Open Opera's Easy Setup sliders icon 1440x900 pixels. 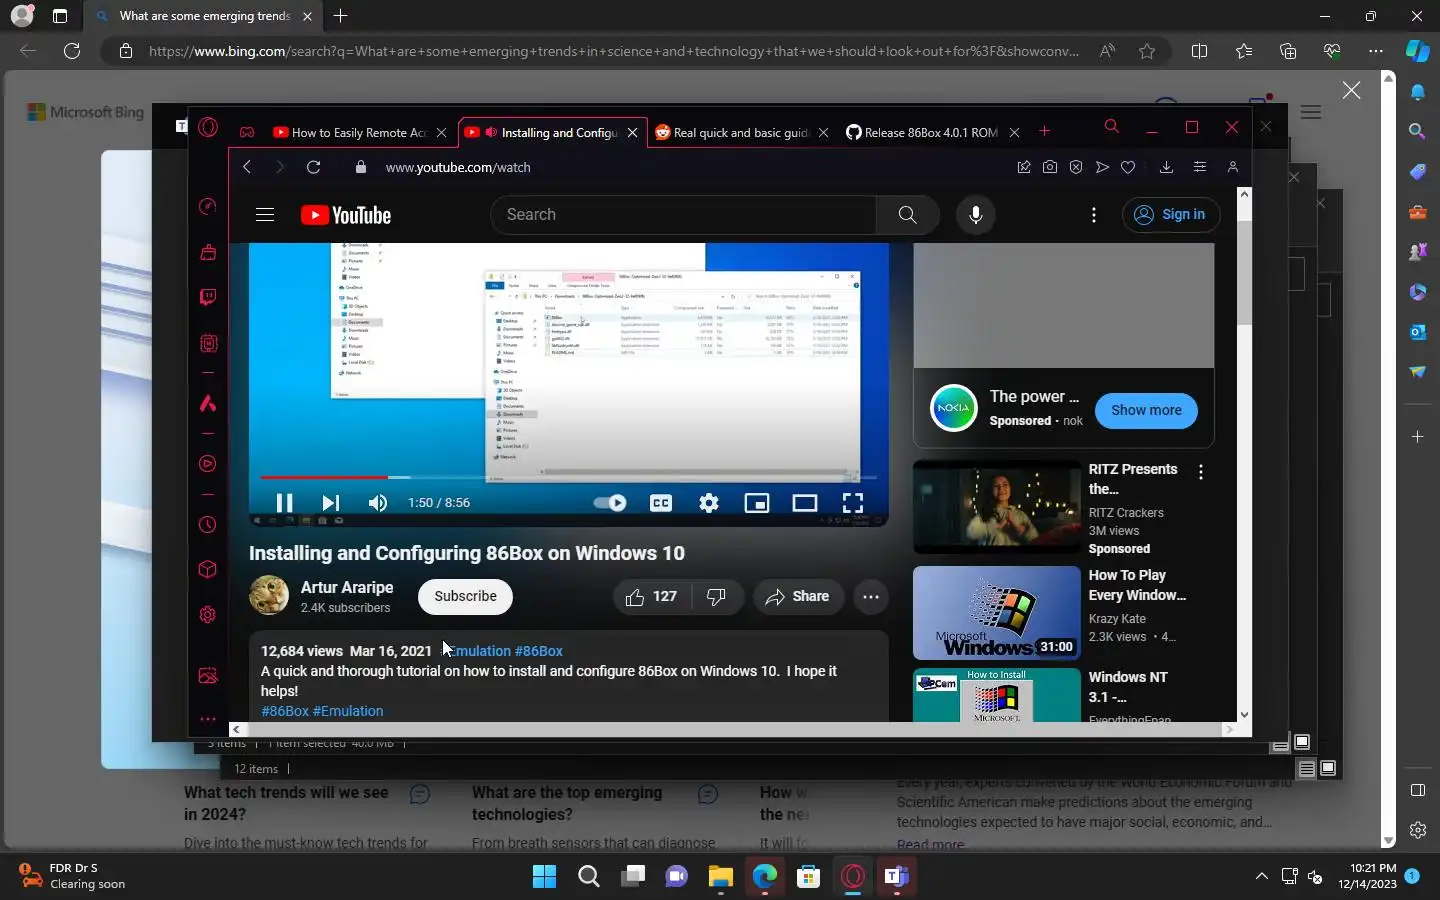tap(1200, 167)
